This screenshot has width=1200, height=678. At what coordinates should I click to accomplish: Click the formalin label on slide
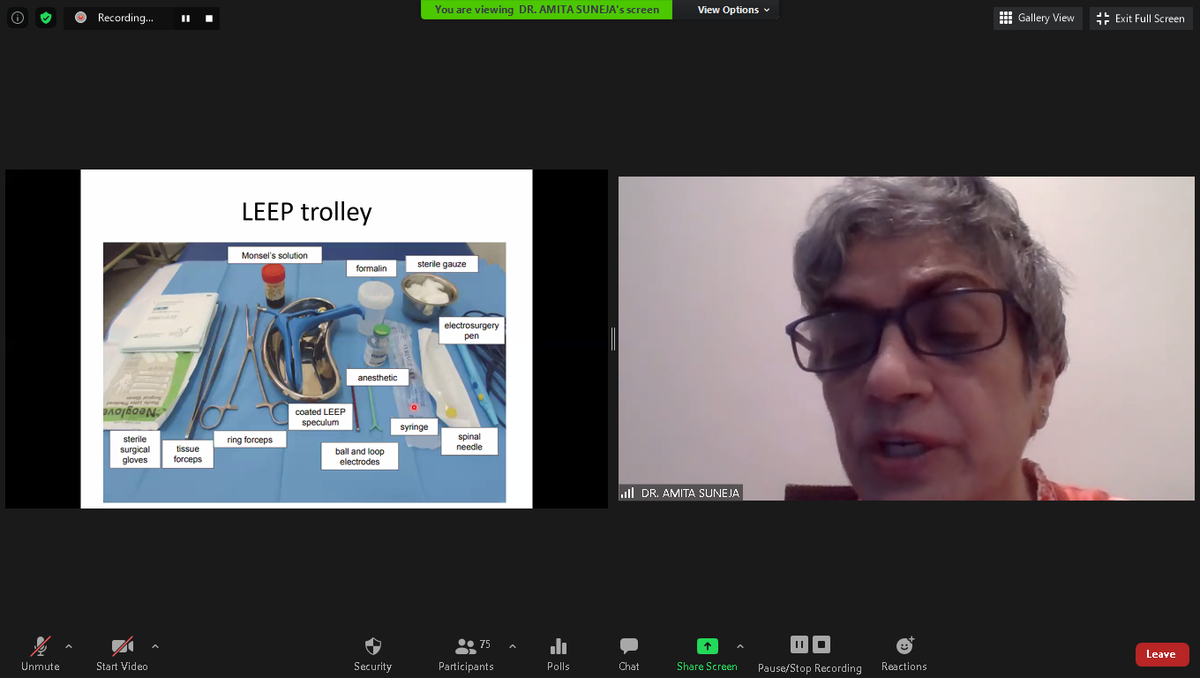[371, 269]
